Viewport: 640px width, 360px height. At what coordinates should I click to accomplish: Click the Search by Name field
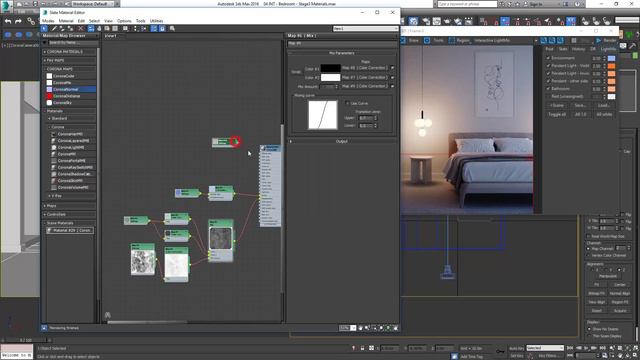click(x=73, y=42)
